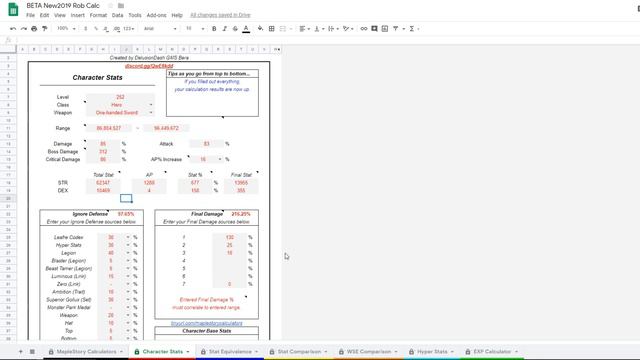Select the Character Stats sheet tab
This screenshot has width=640, height=360.
coord(162,351)
